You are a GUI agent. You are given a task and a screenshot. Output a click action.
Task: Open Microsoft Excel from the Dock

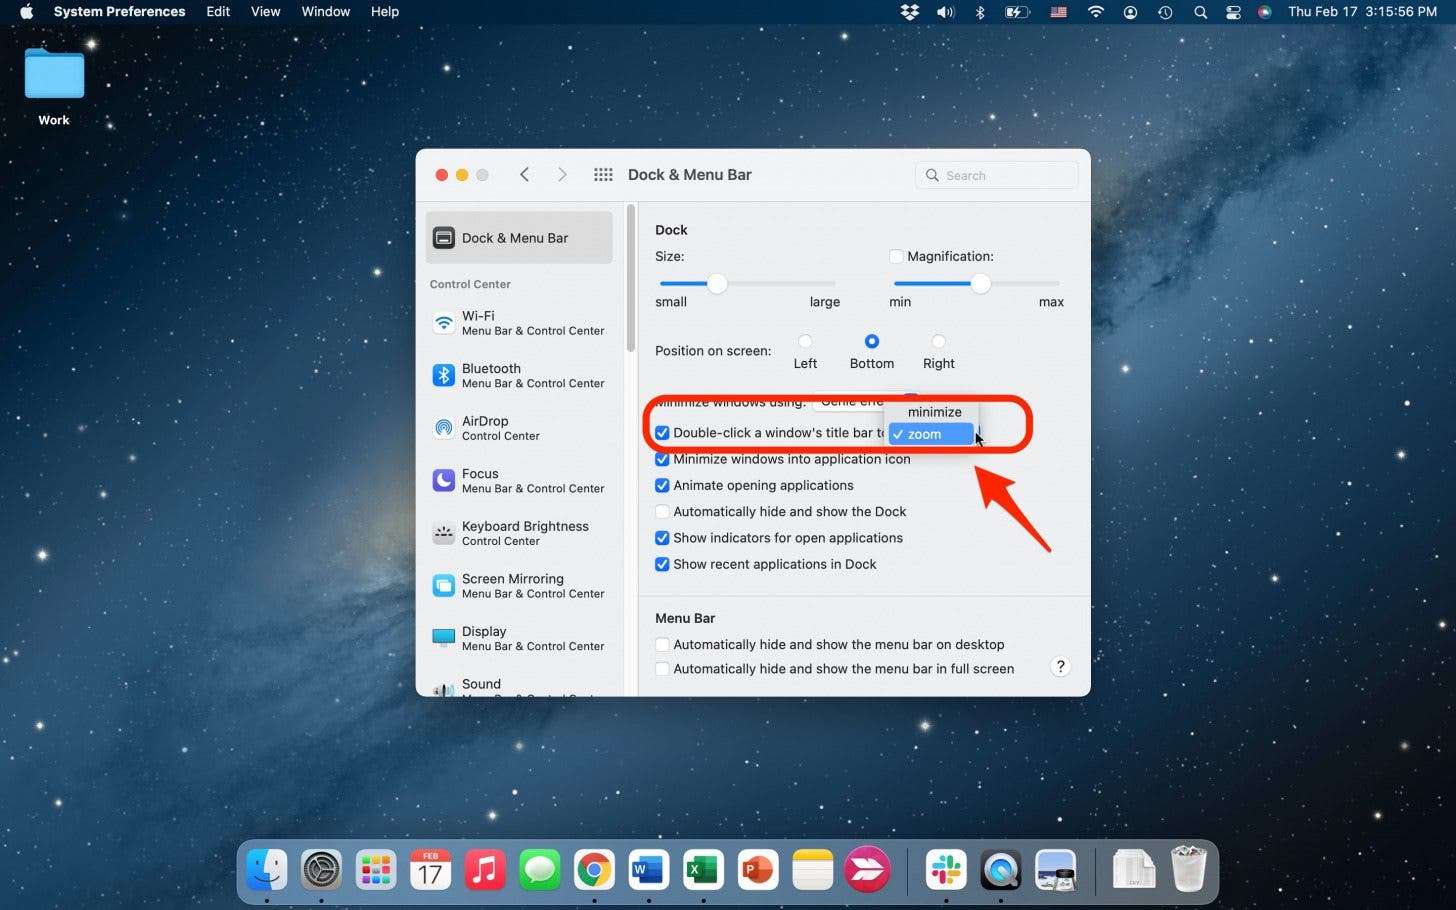click(703, 870)
